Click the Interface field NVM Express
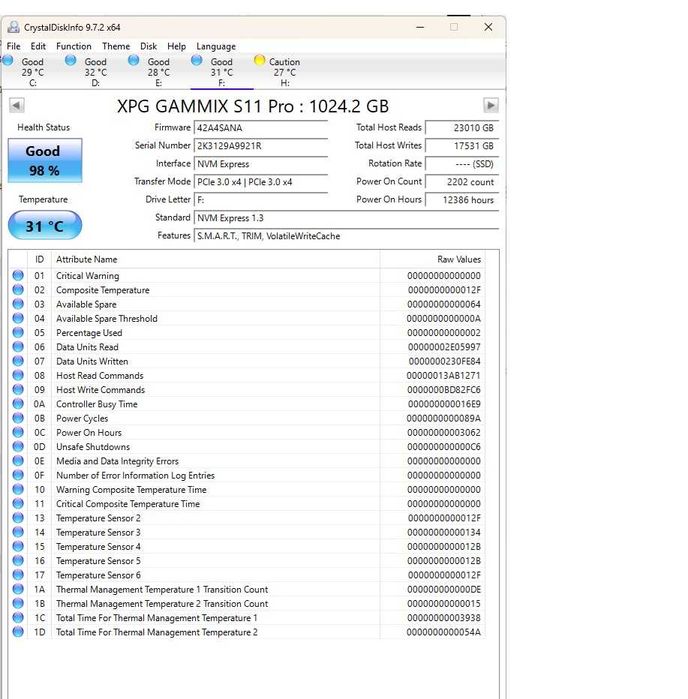The image size is (688, 699). coord(261,164)
